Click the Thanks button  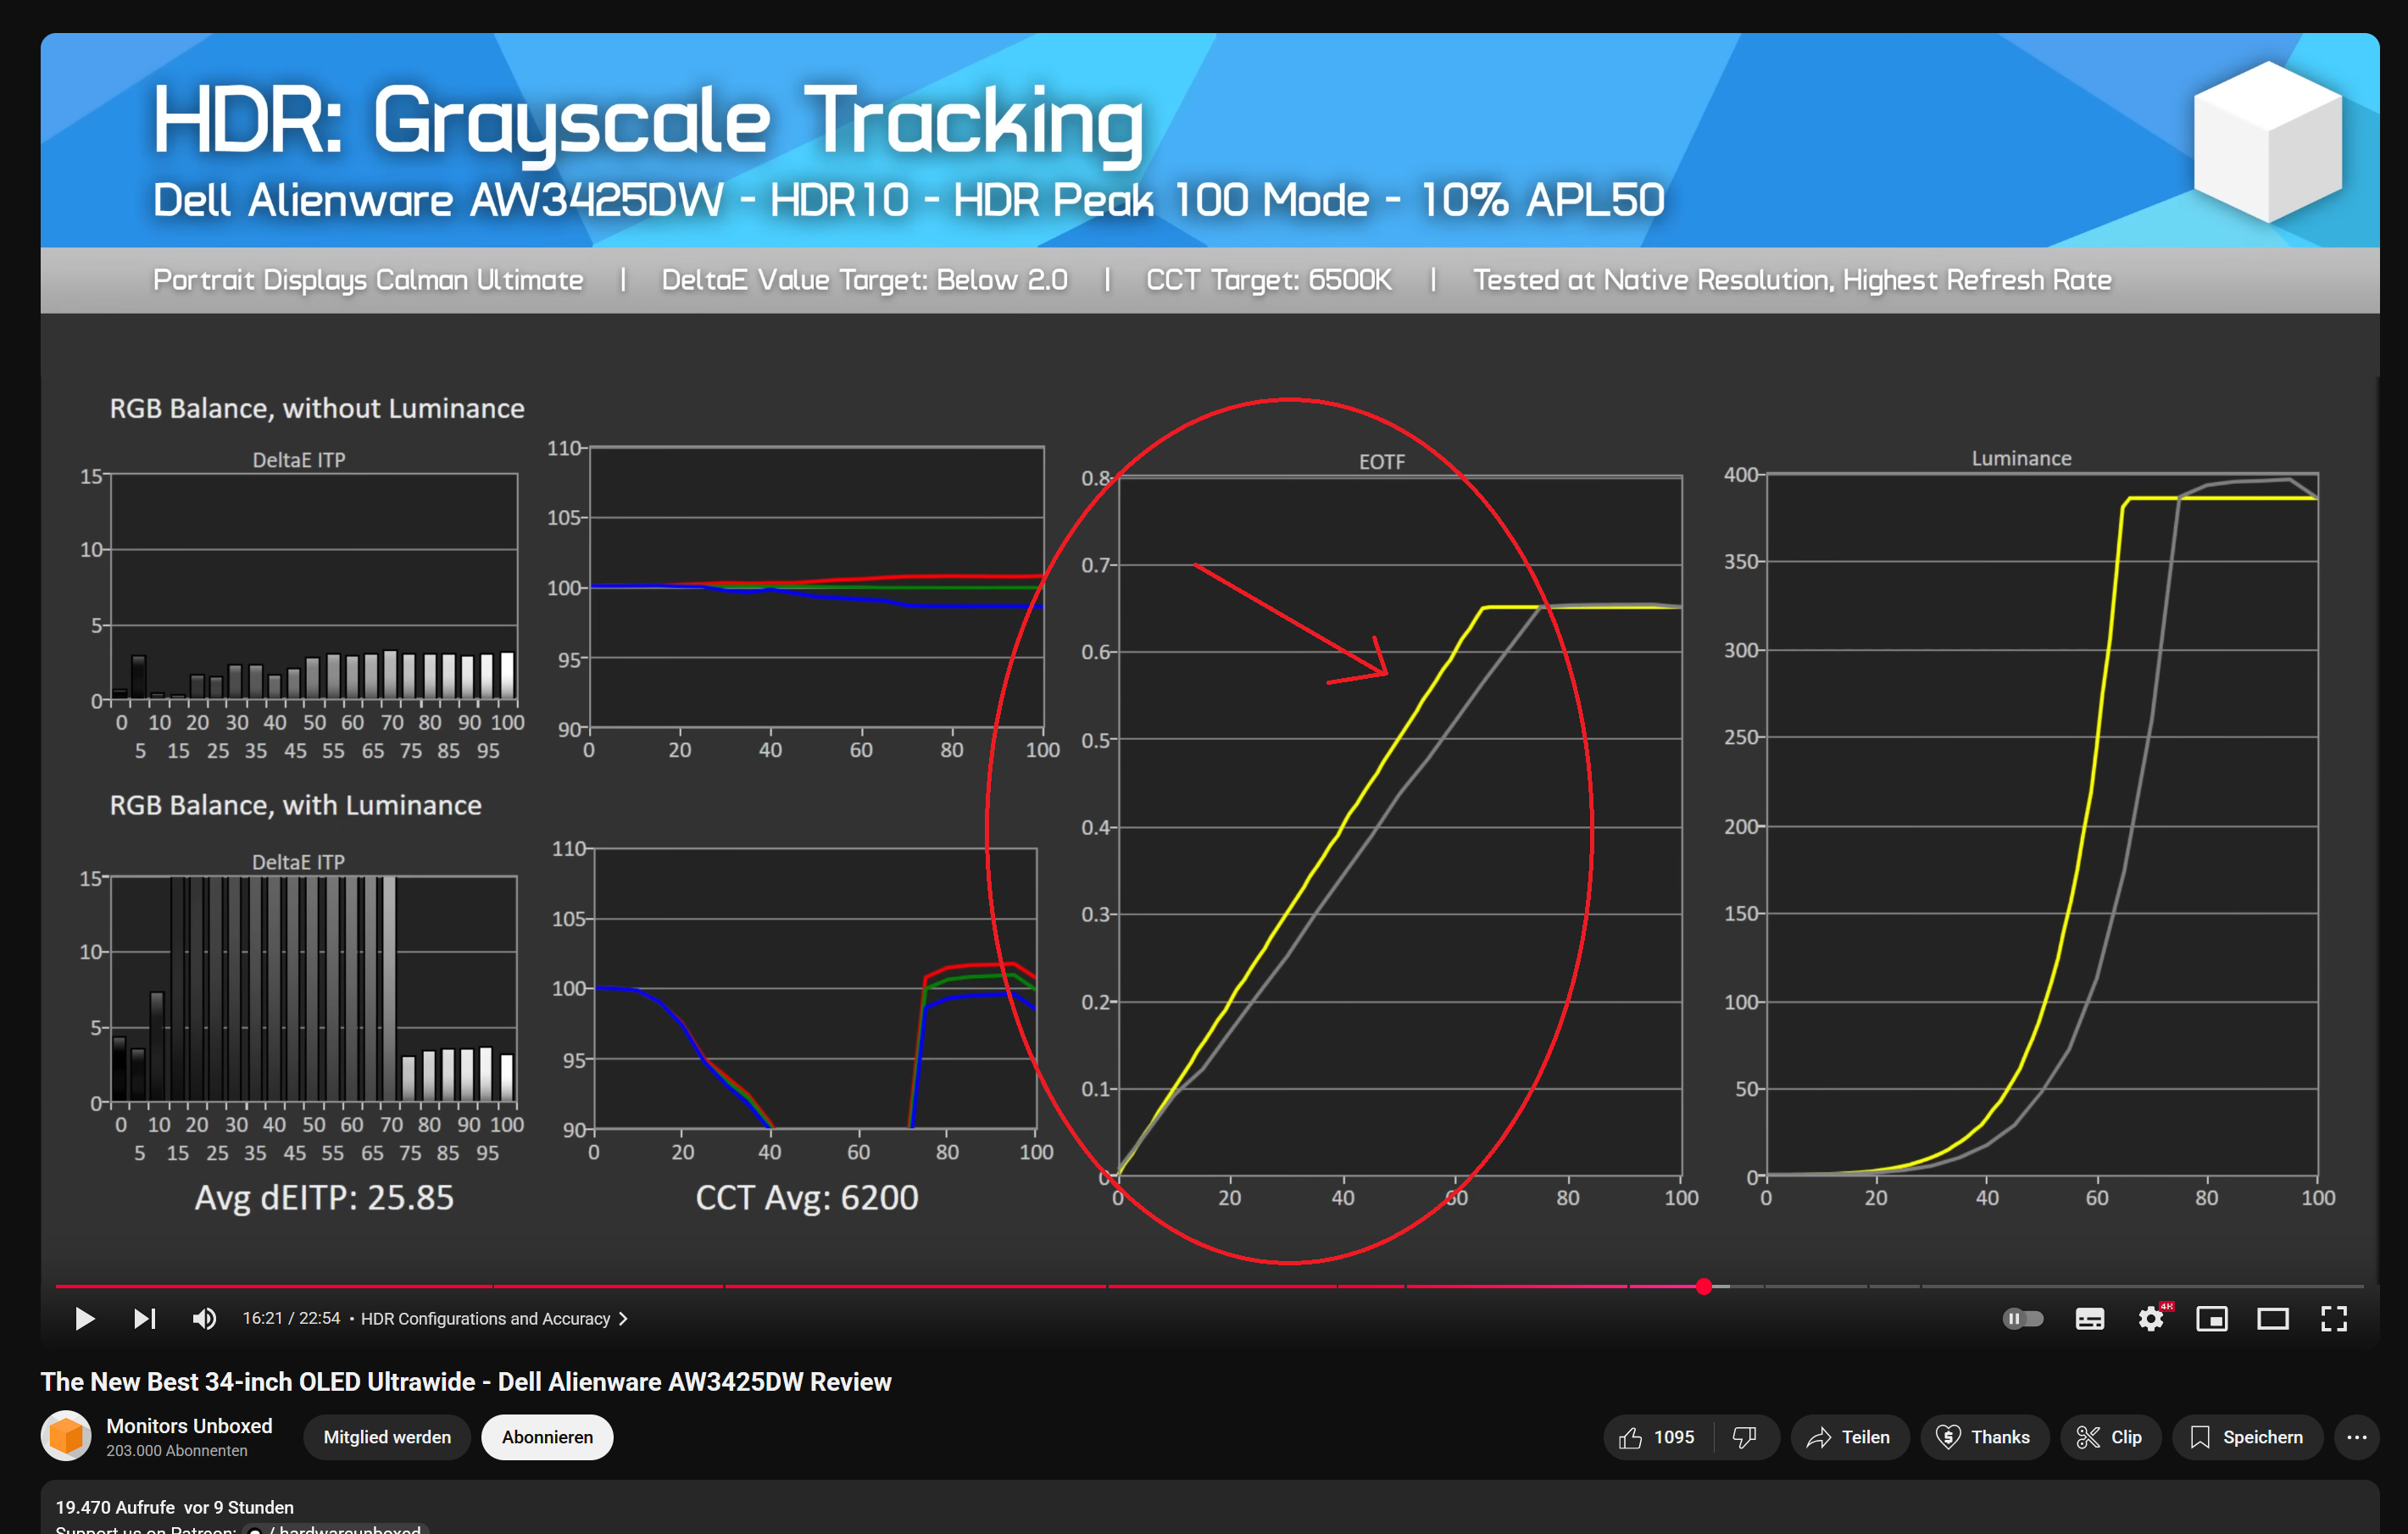[1983, 1437]
